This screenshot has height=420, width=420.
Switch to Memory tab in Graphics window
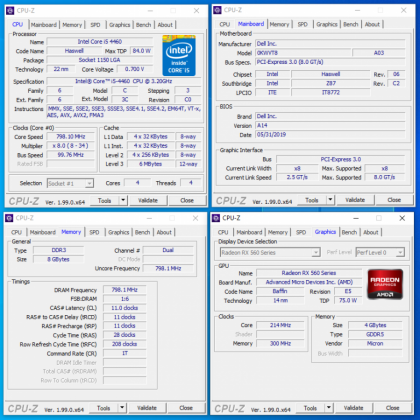click(278, 232)
